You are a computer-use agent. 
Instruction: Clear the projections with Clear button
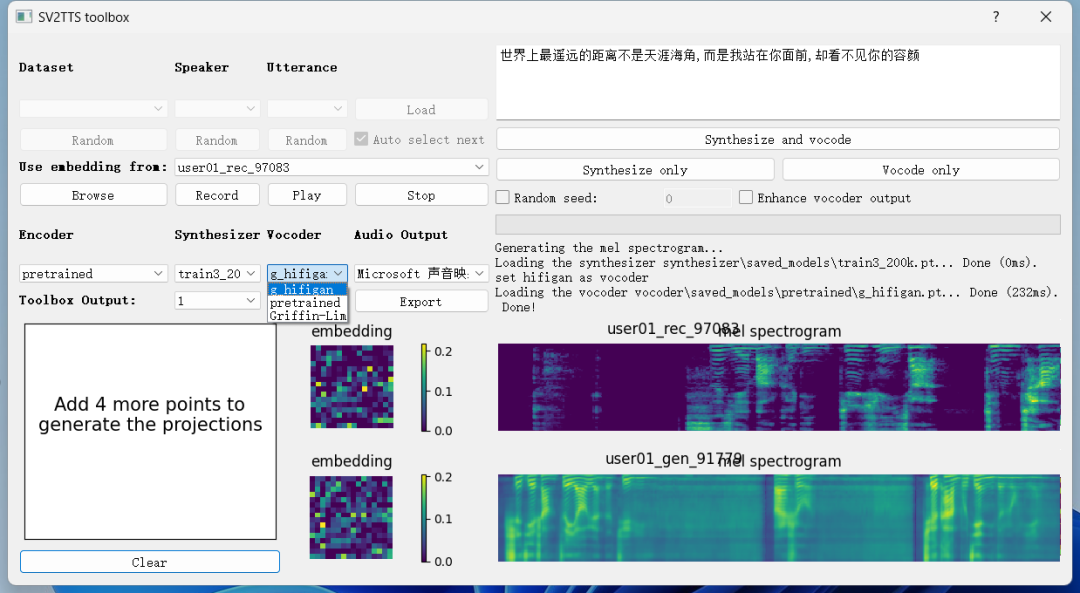[150, 562]
